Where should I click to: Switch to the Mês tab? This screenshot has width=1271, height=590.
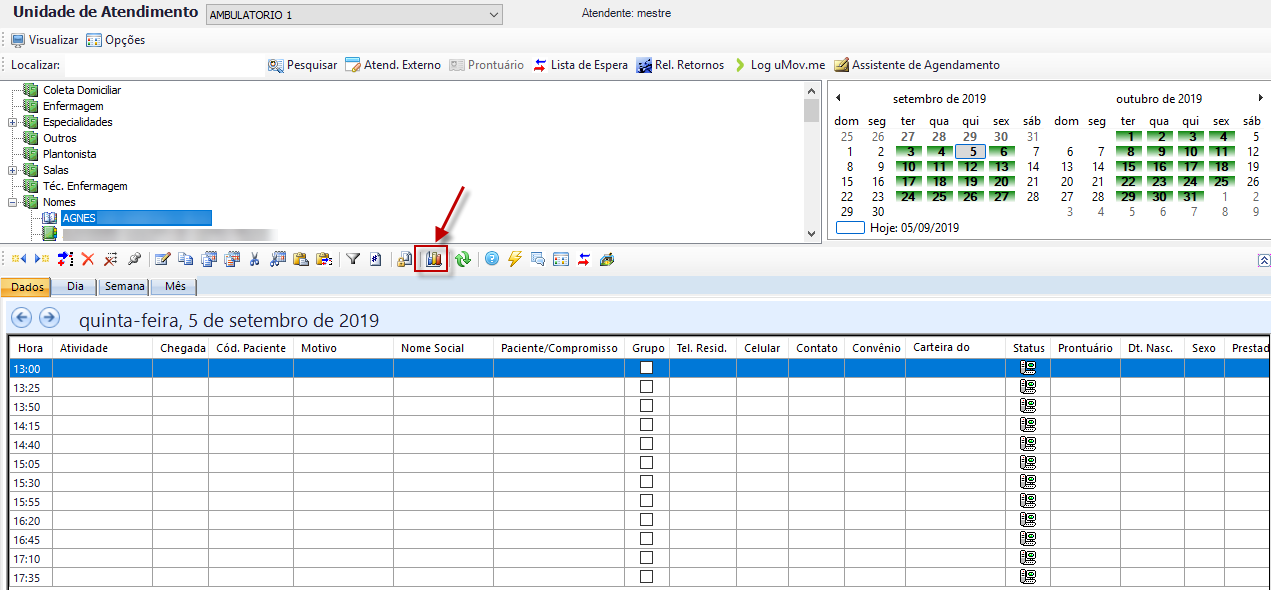coord(175,287)
